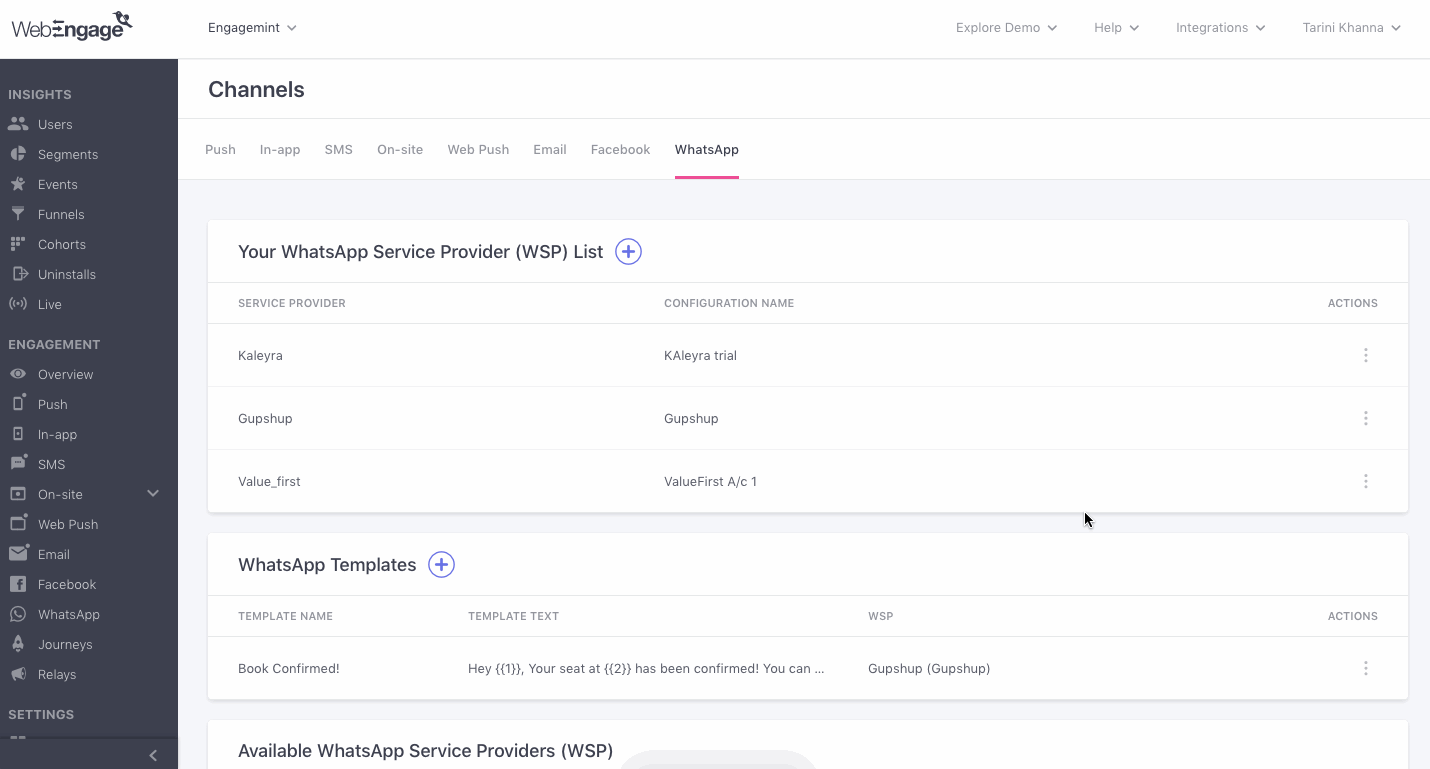Click the Funnels icon in sidebar
The height and width of the screenshot is (769, 1430).
coord(18,214)
